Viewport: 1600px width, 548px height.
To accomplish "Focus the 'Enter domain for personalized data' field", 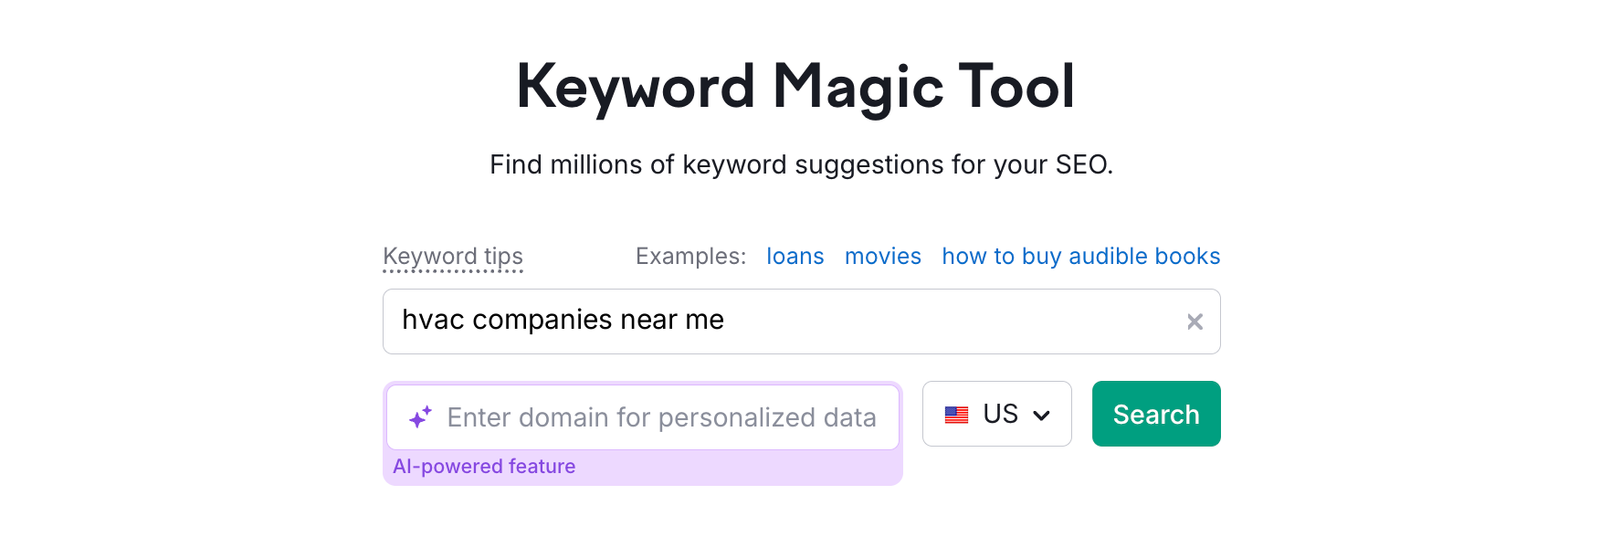I will tap(643, 417).
